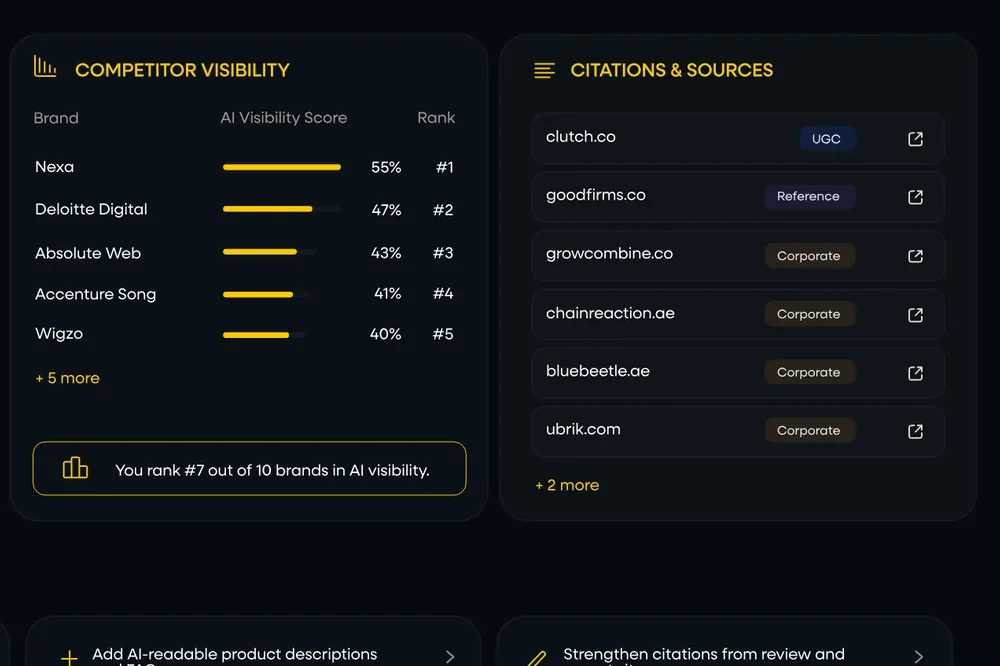Expand the Strengthen citations recommendation chevron
Image resolution: width=1000 pixels, height=666 pixels.
(918, 656)
